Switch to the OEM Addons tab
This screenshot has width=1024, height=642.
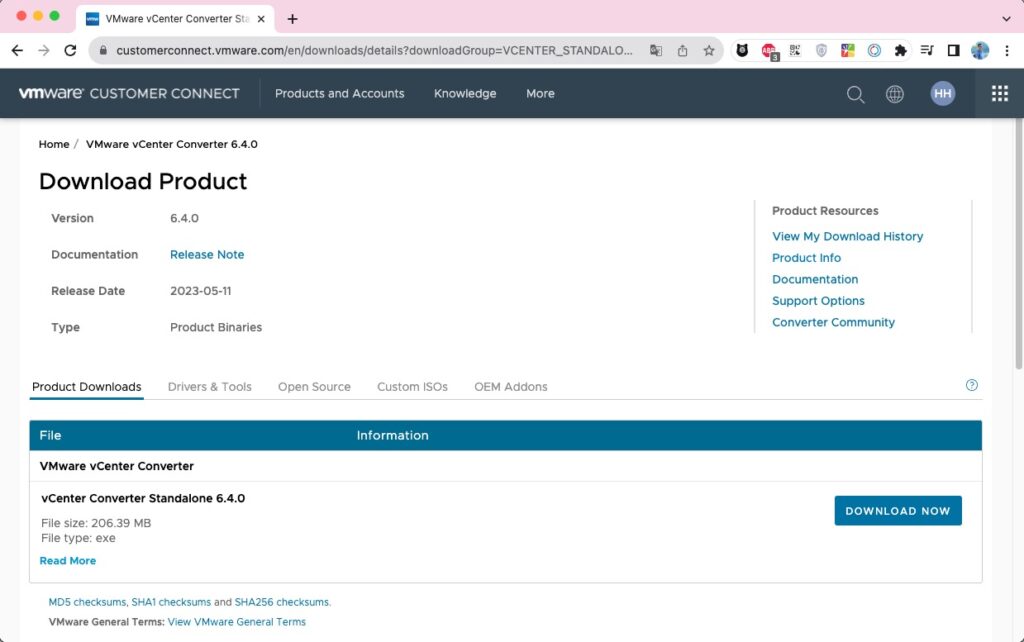511,387
